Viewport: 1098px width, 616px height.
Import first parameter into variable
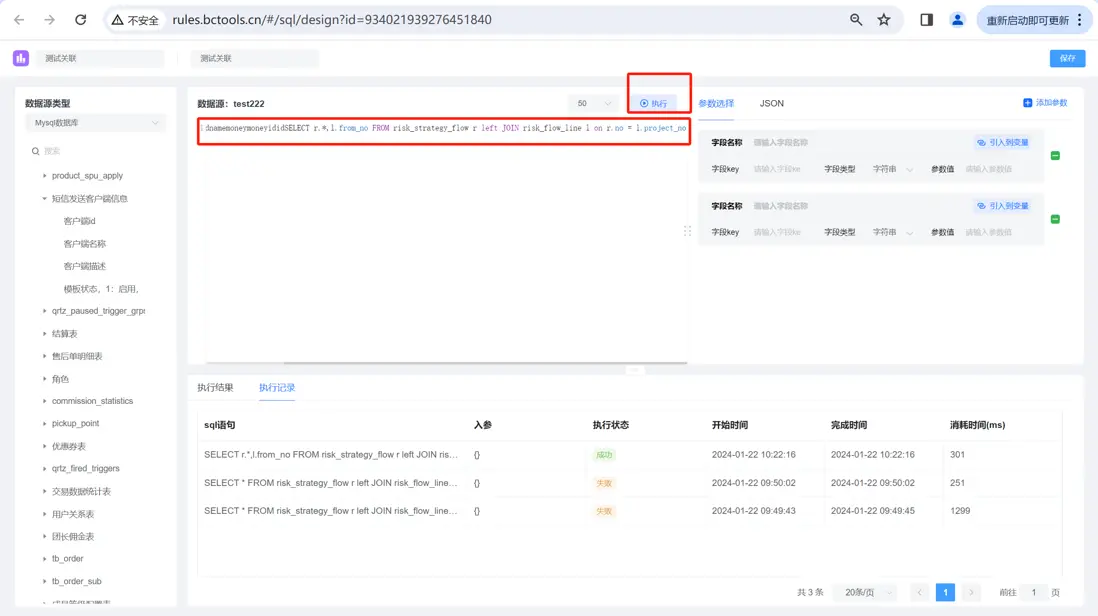(x=1003, y=142)
